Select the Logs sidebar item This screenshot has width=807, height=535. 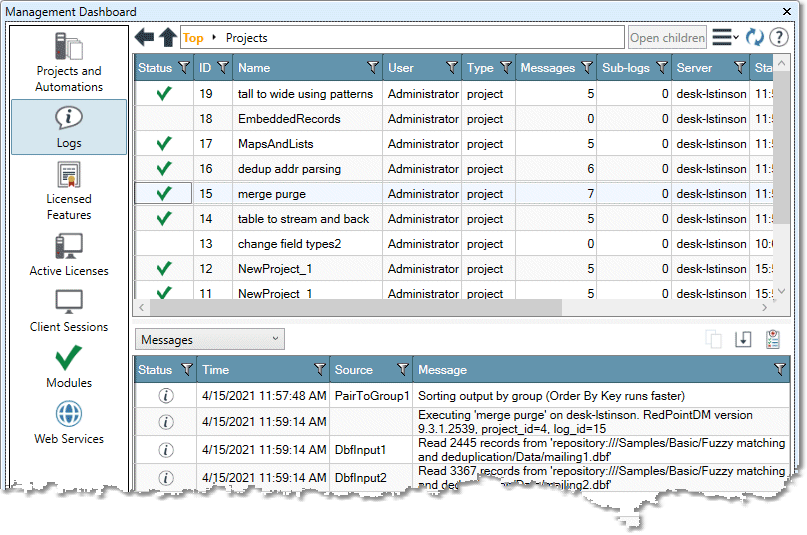click(x=69, y=127)
